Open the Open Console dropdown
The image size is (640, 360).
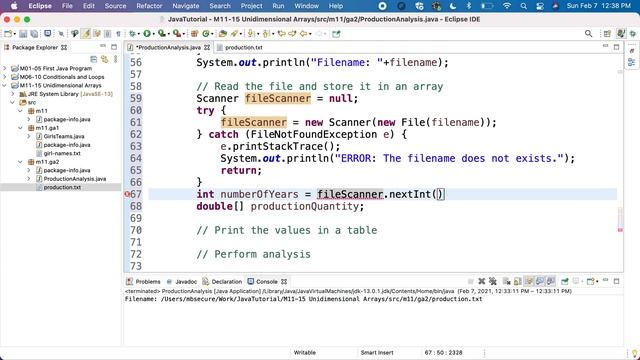coord(597,282)
